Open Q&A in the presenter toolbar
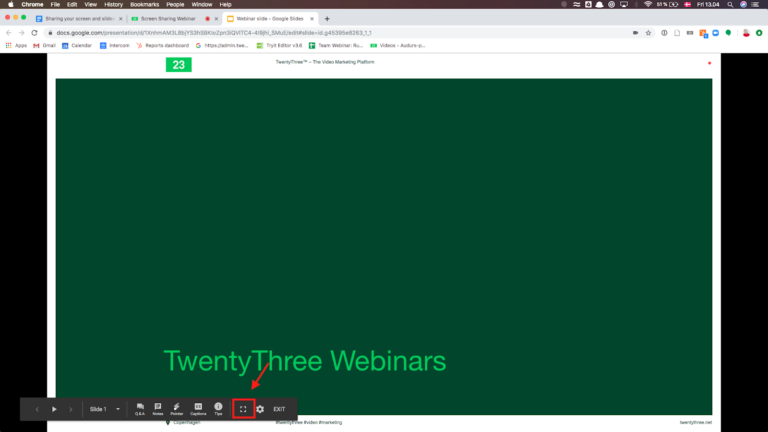The image size is (768, 432). coord(140,409)
